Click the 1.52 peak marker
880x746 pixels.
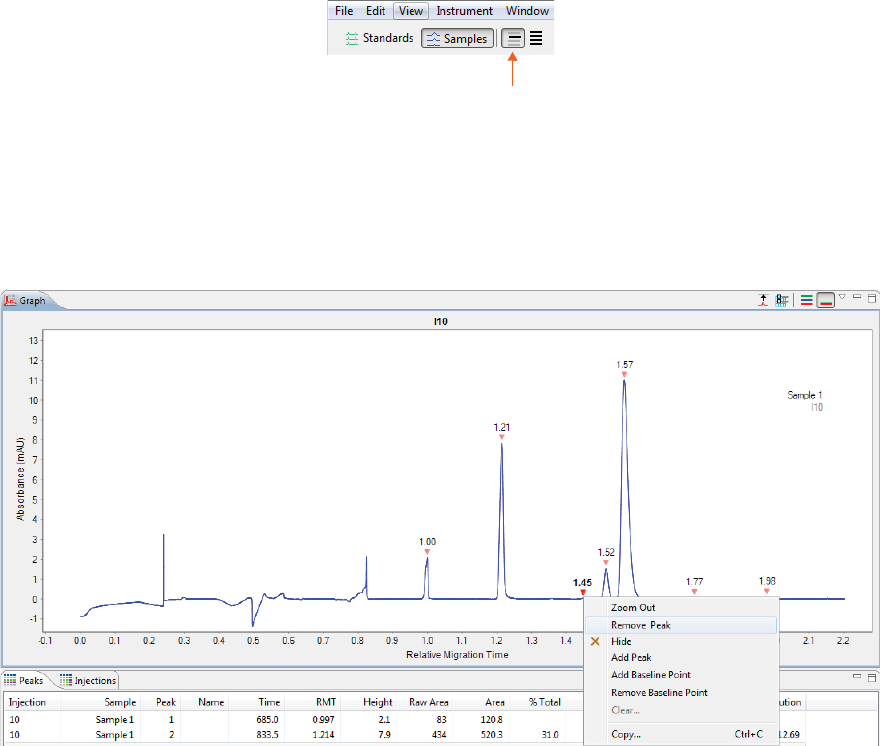[x=606, y=562]
